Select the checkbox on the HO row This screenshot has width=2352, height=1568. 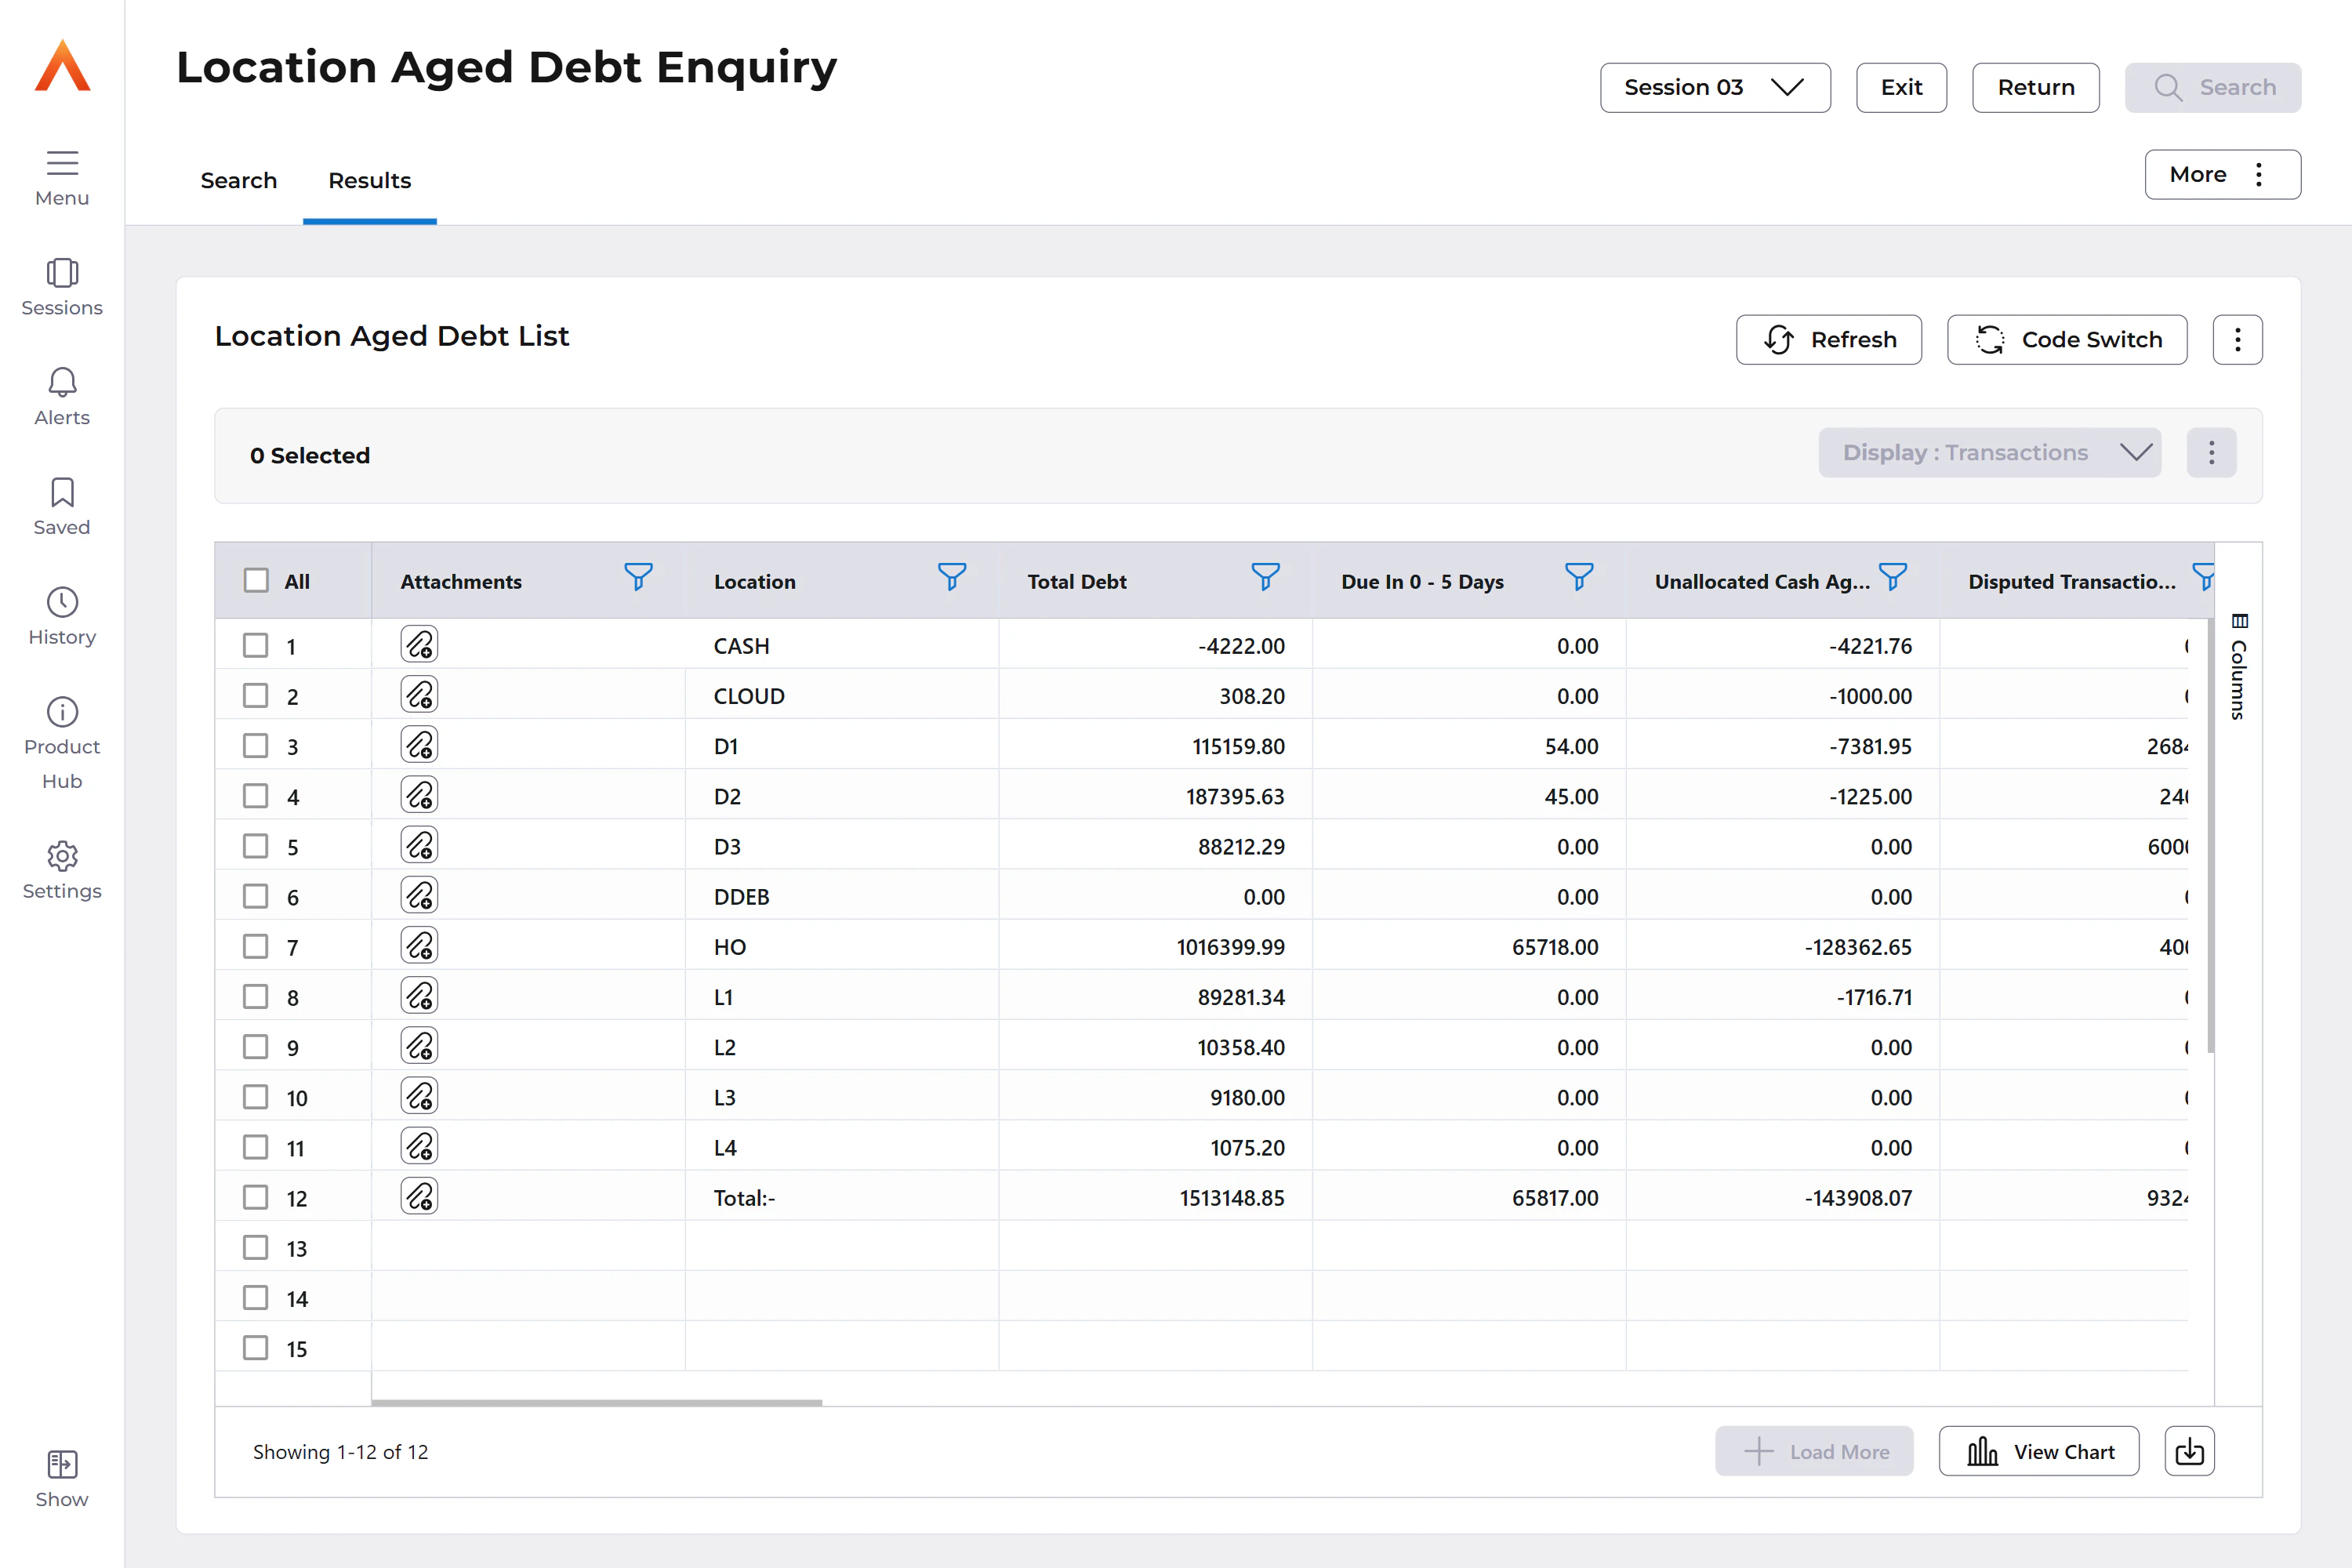click(x=255, y=946)
